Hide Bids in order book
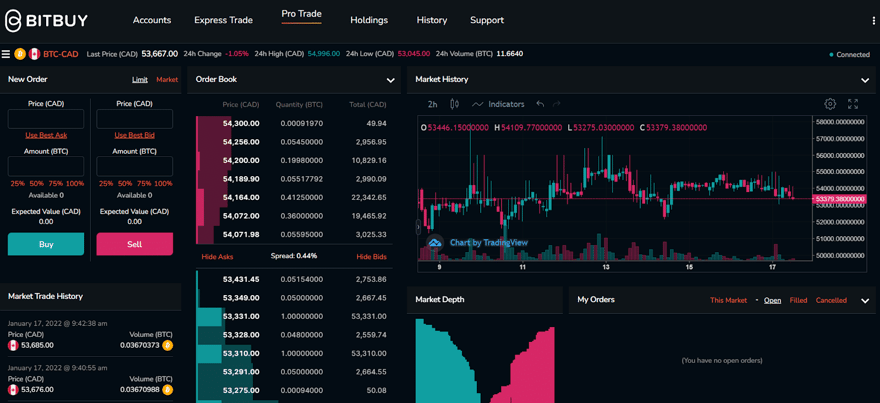Image resolution: width=880 pixels, height=403 pixels. pyautogui.click(x=372, y=257)
